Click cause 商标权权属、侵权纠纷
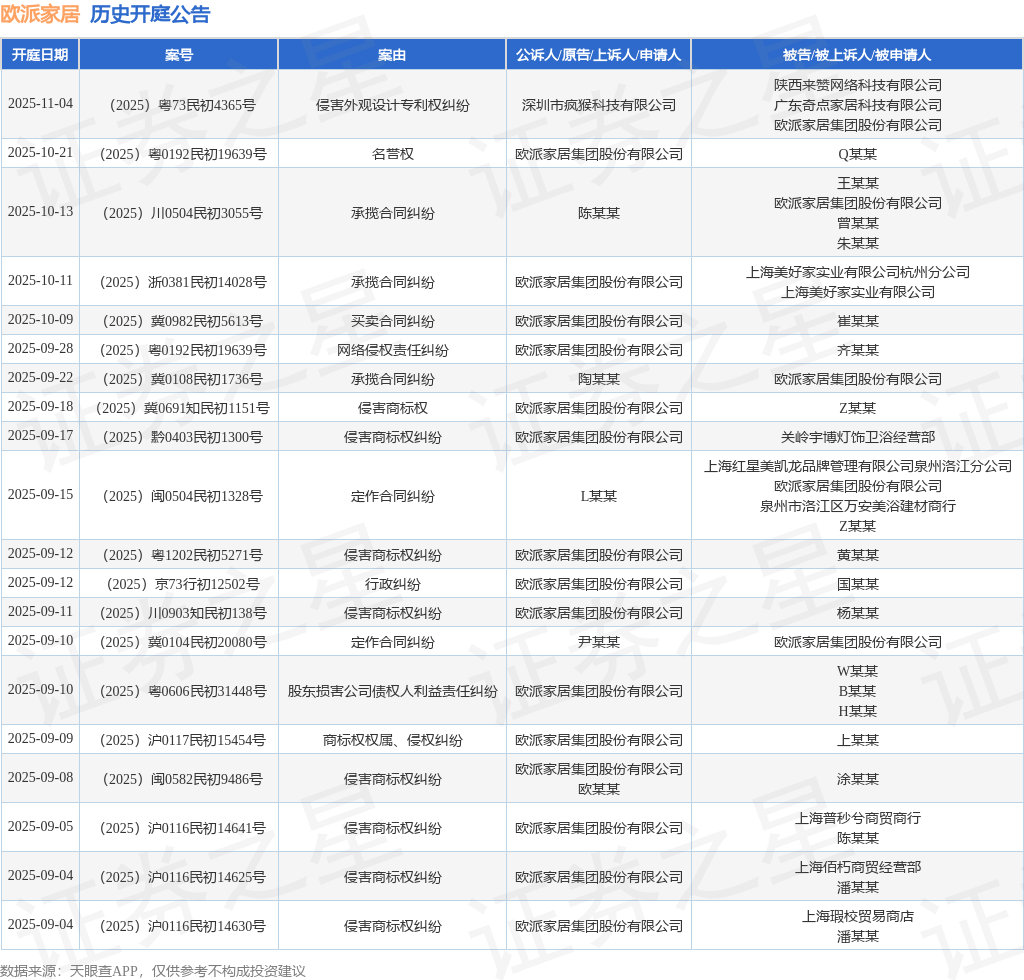The height and width of the screenshot is (980, 1024). [392, 740]
